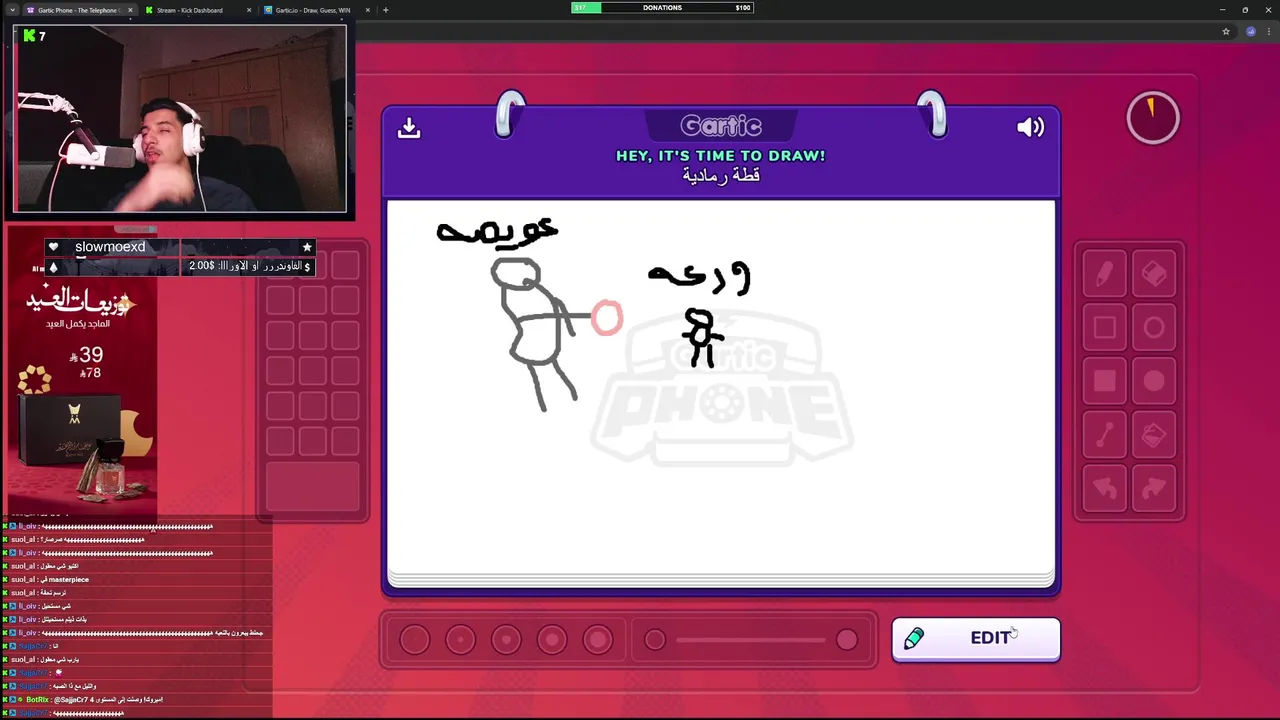Click the DONATIONS goal bar
Screen dimensions: 1280x720
click(x=662, y=8)
